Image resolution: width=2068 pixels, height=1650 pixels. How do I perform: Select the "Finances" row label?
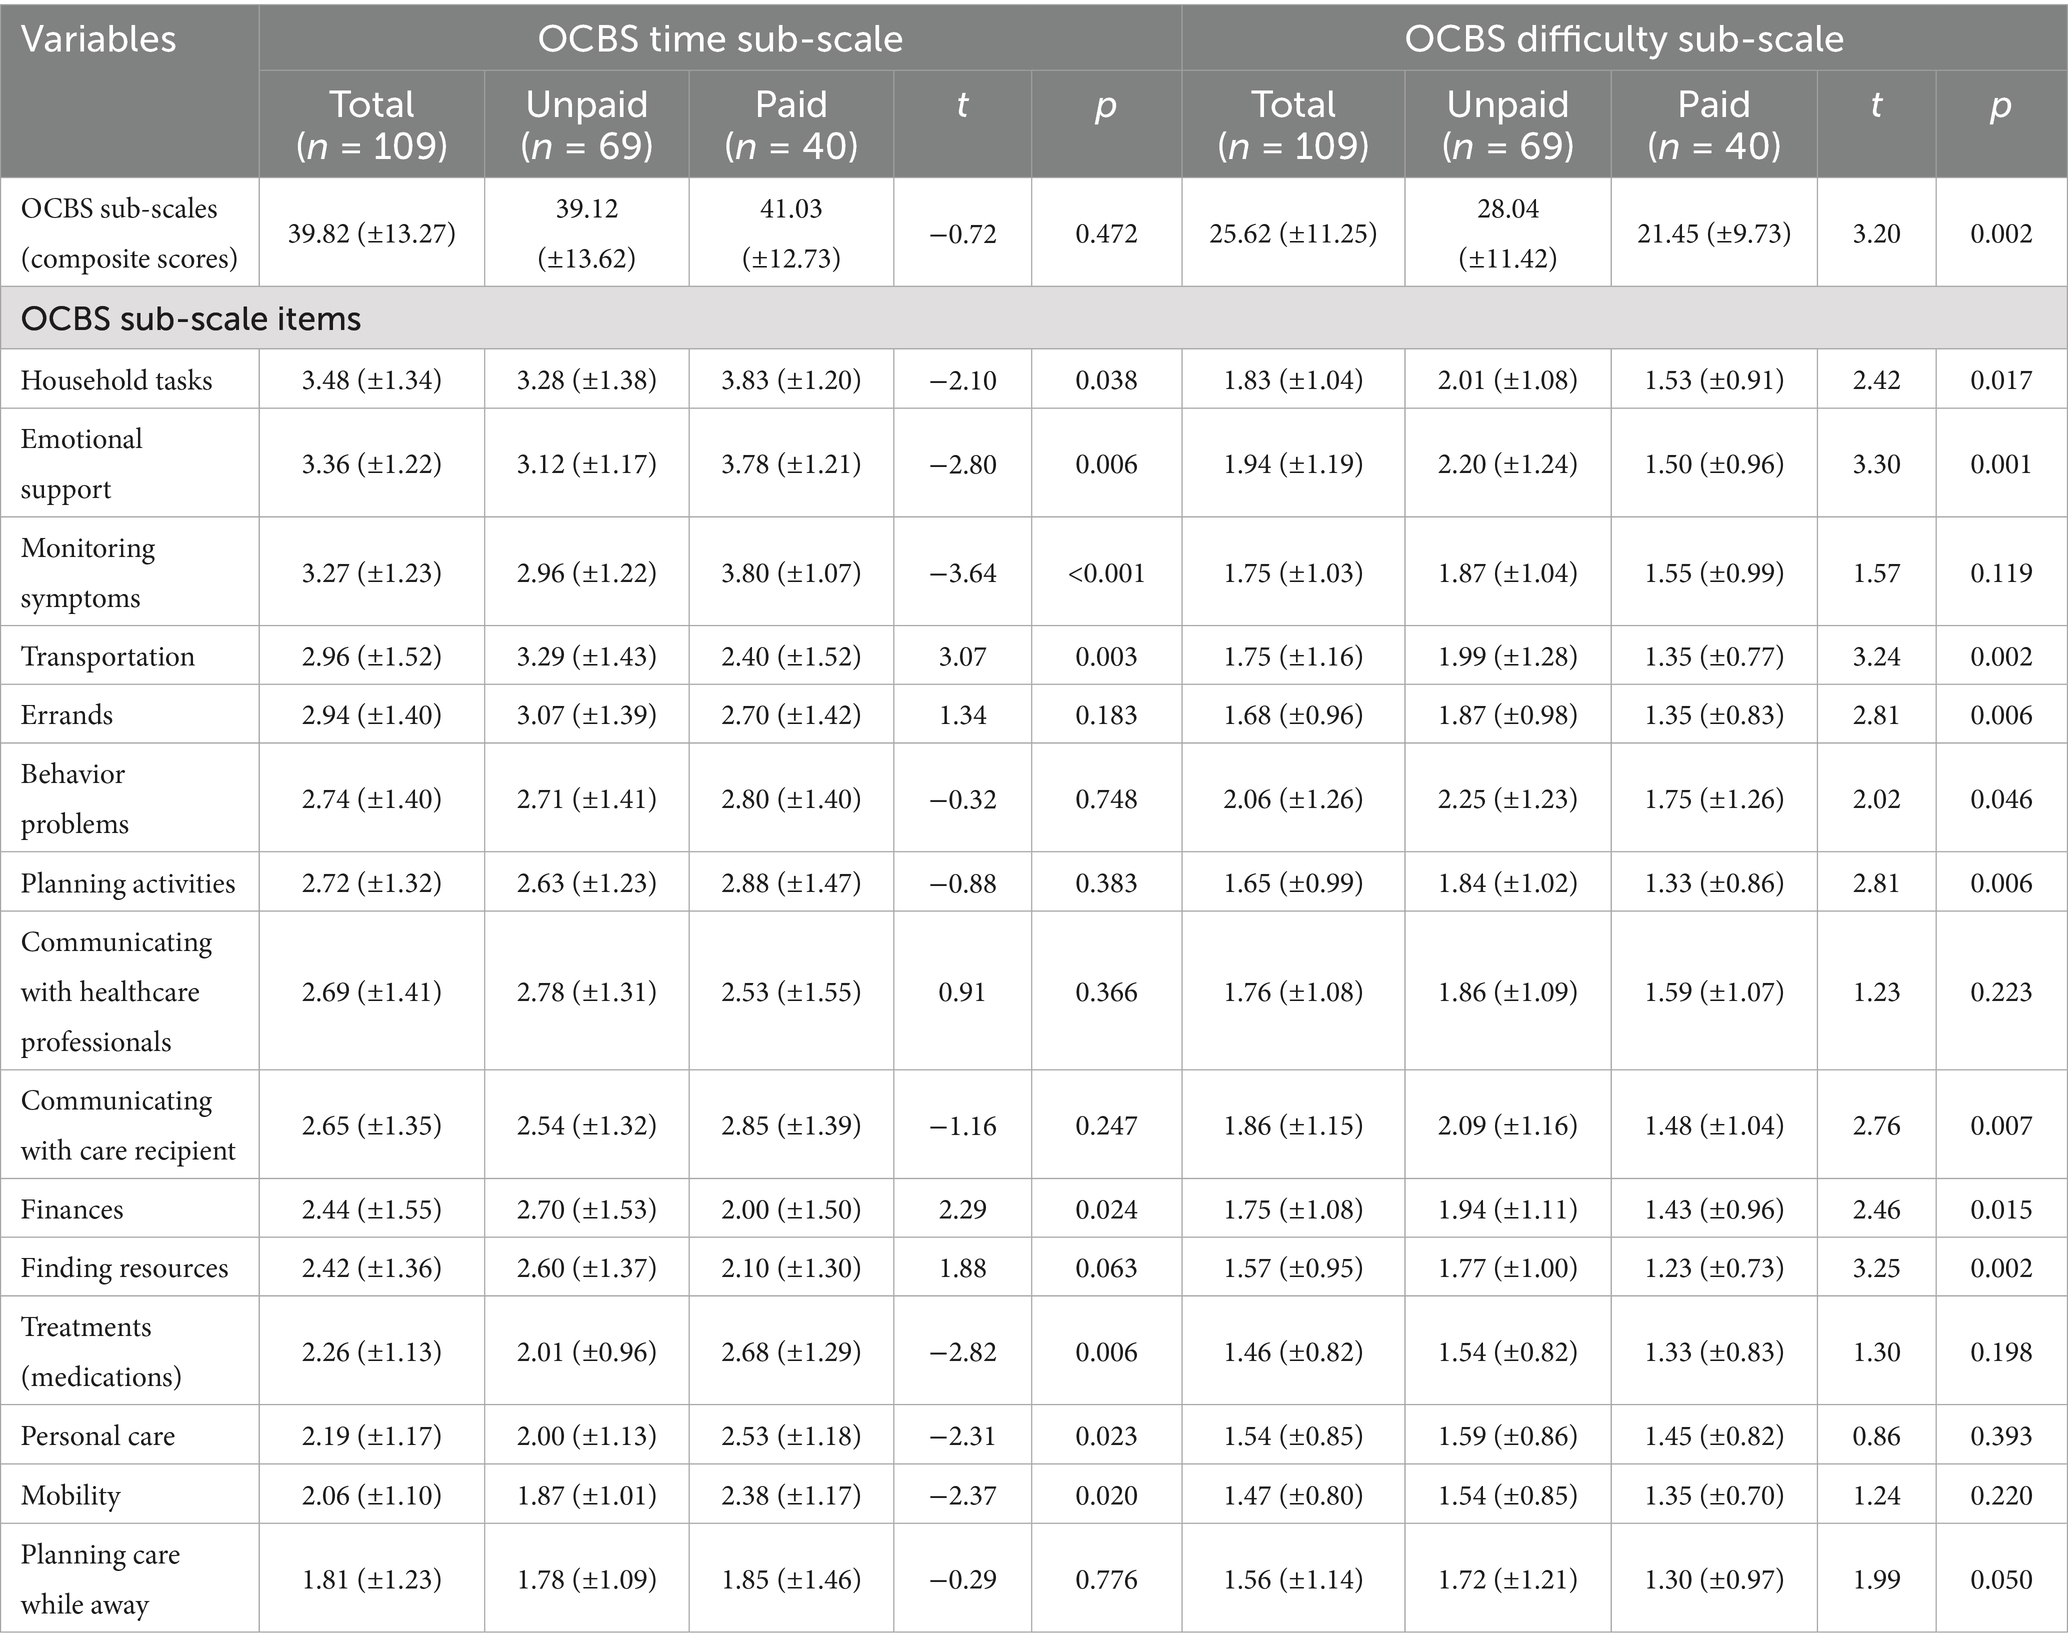tap(71, 1209)
